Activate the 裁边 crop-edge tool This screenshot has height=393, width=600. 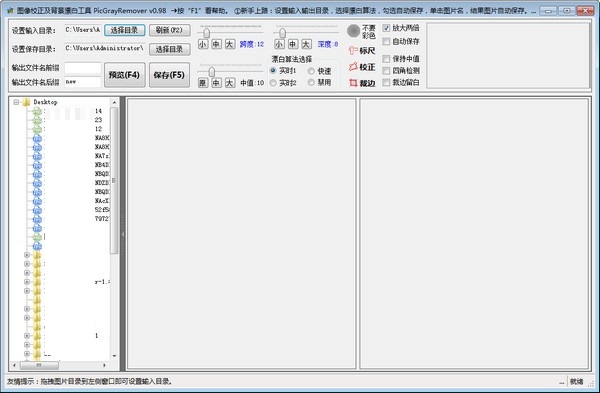pos(362,83)
